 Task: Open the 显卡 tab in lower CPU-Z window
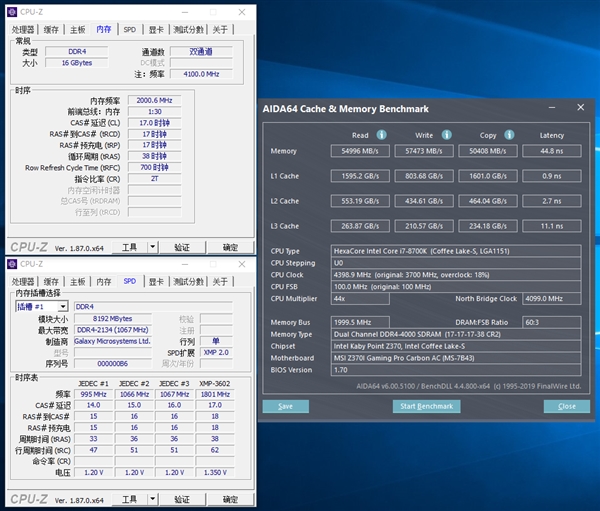[156, 282]
